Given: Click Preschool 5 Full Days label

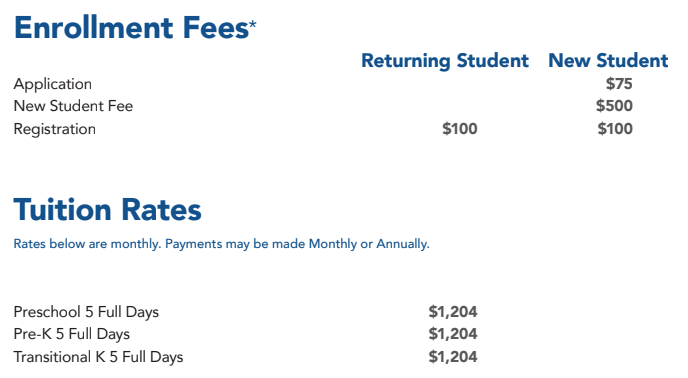Looking at the screenshot, I should 86,312.
